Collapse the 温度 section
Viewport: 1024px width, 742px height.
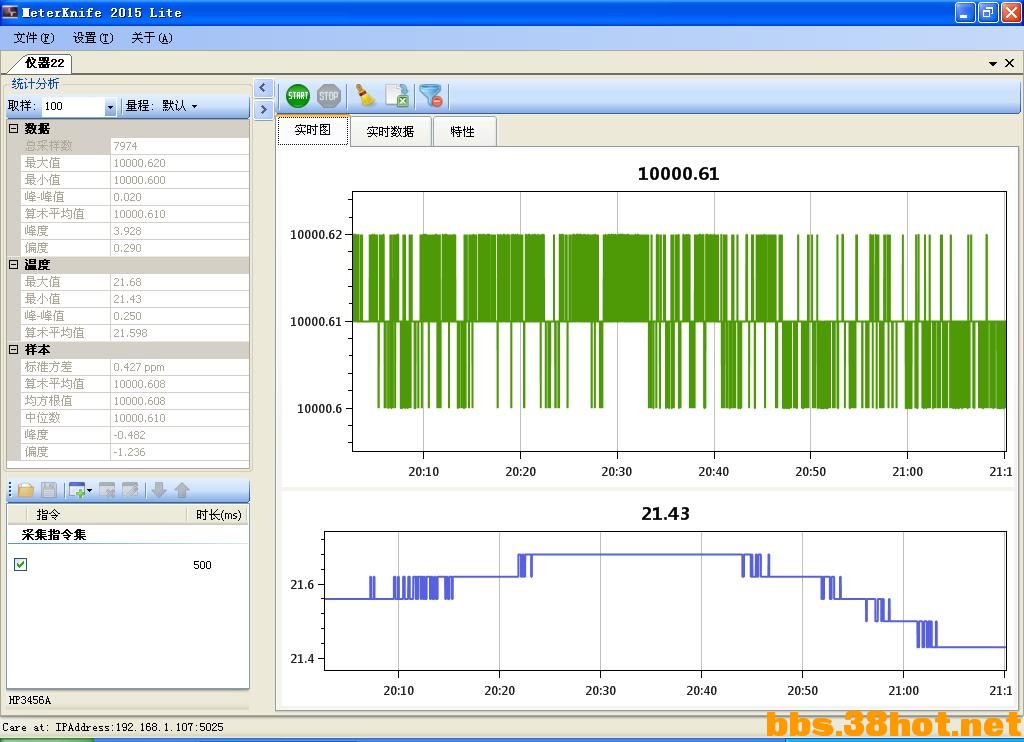[x=13, y=265]
